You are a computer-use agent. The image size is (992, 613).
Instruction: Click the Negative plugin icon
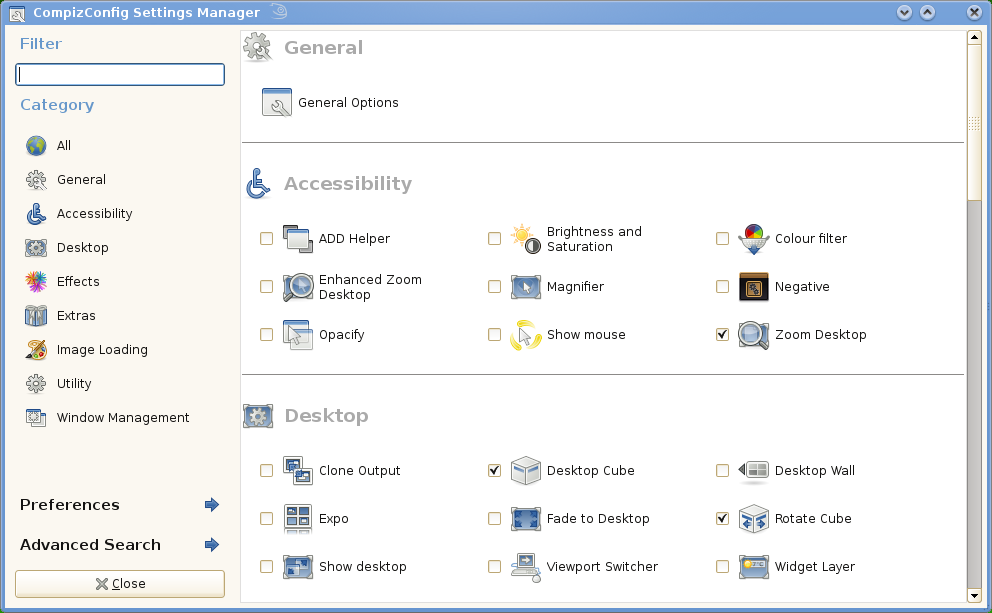[753, 287]
